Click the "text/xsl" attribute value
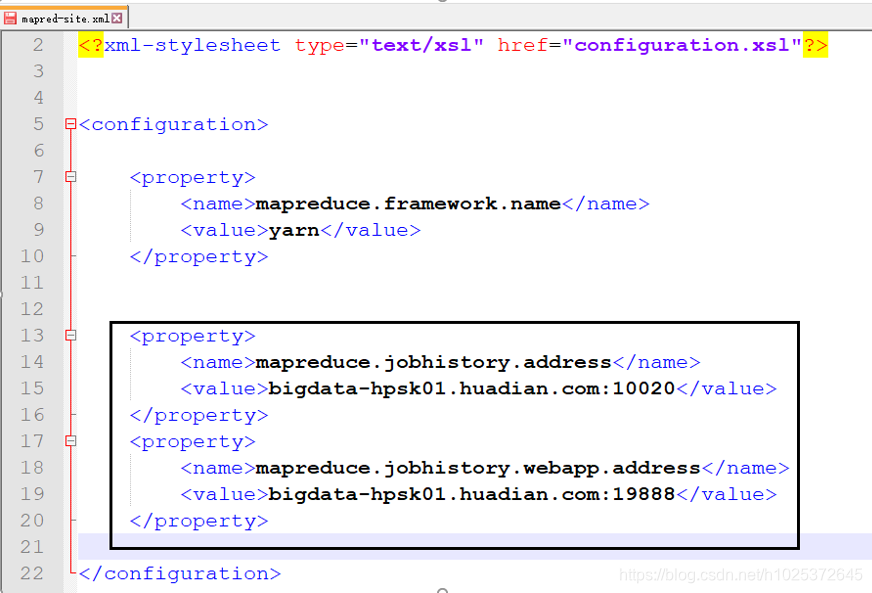 point(421,45)
